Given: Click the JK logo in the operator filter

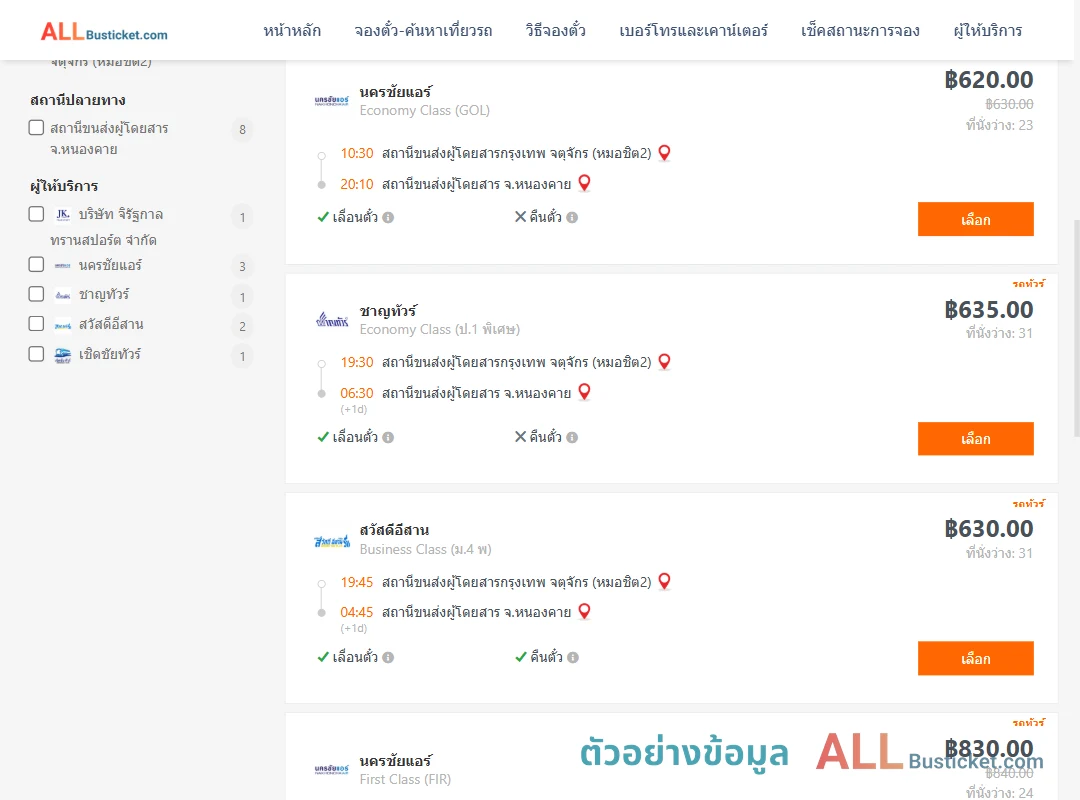Looking at the screenshot, I should tap(63, 214).
